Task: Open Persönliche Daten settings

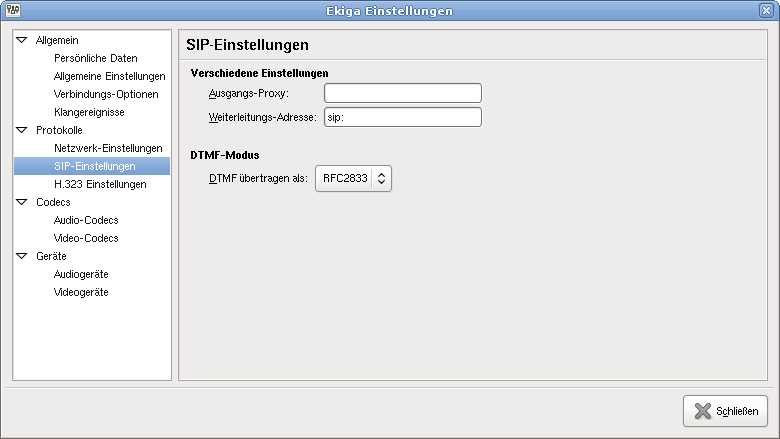Action: click(x=95, y=58)
